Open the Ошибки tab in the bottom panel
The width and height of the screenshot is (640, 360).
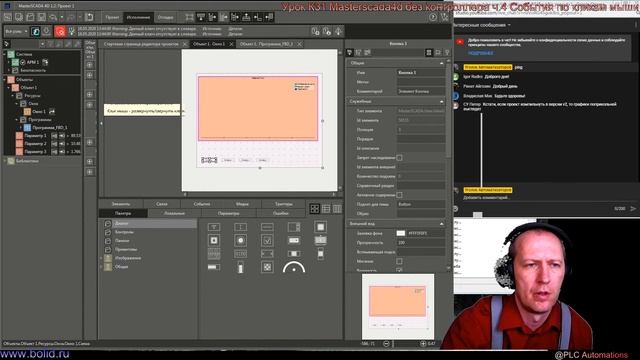(x=280, y=213)
